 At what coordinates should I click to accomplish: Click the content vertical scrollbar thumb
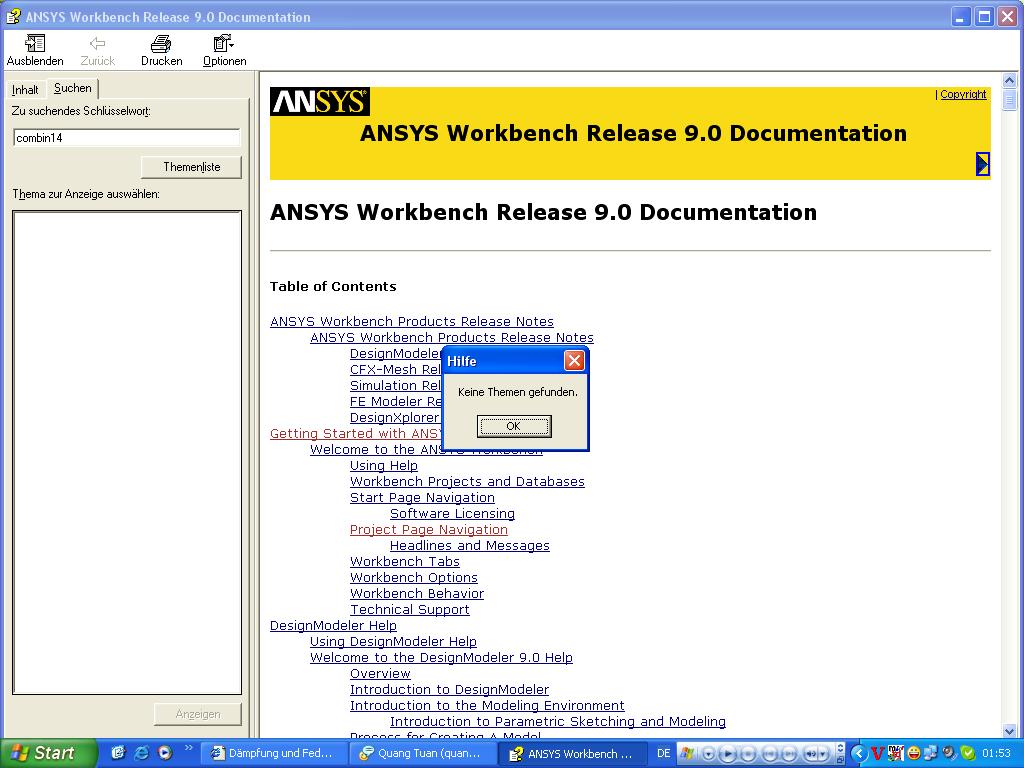tap(1010, 101)
